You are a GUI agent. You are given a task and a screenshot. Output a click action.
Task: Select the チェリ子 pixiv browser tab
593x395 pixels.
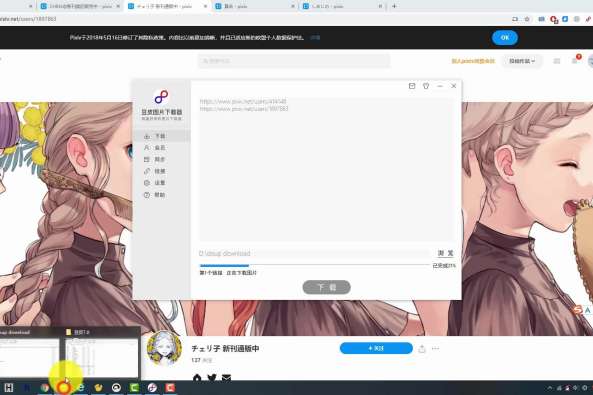(165, 6)
